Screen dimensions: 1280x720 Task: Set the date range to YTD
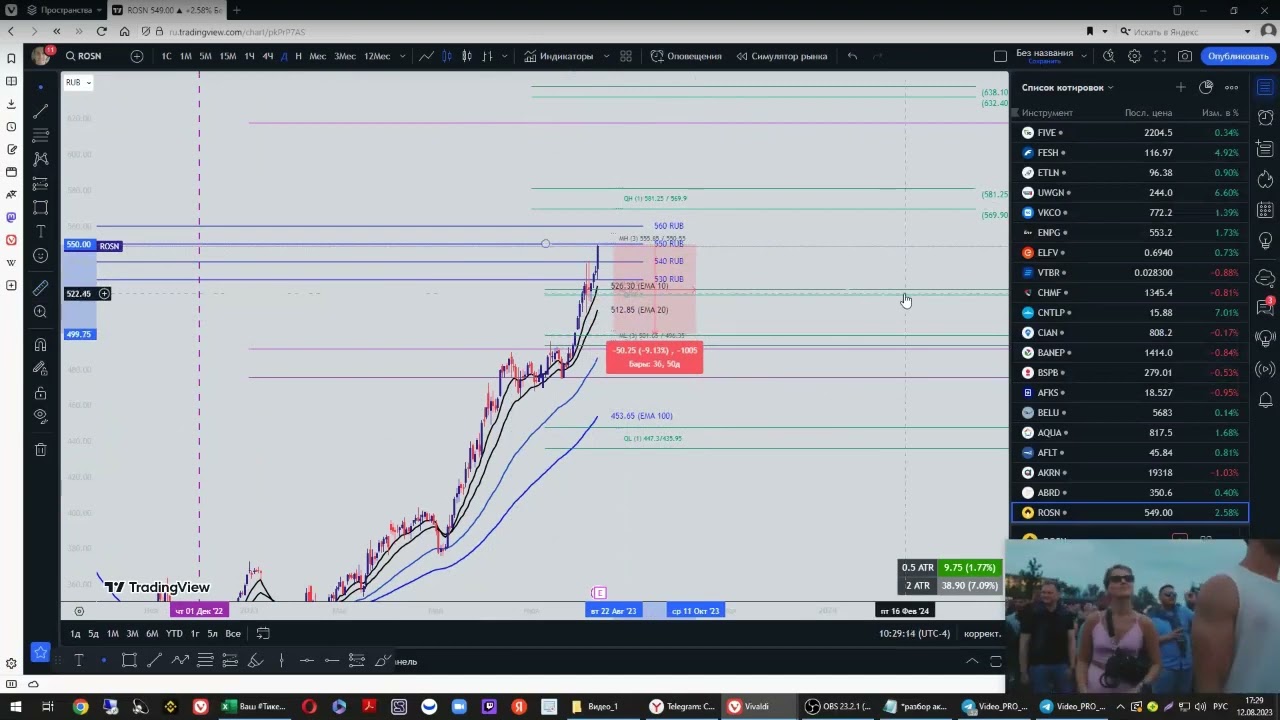(x=174, y=633)
